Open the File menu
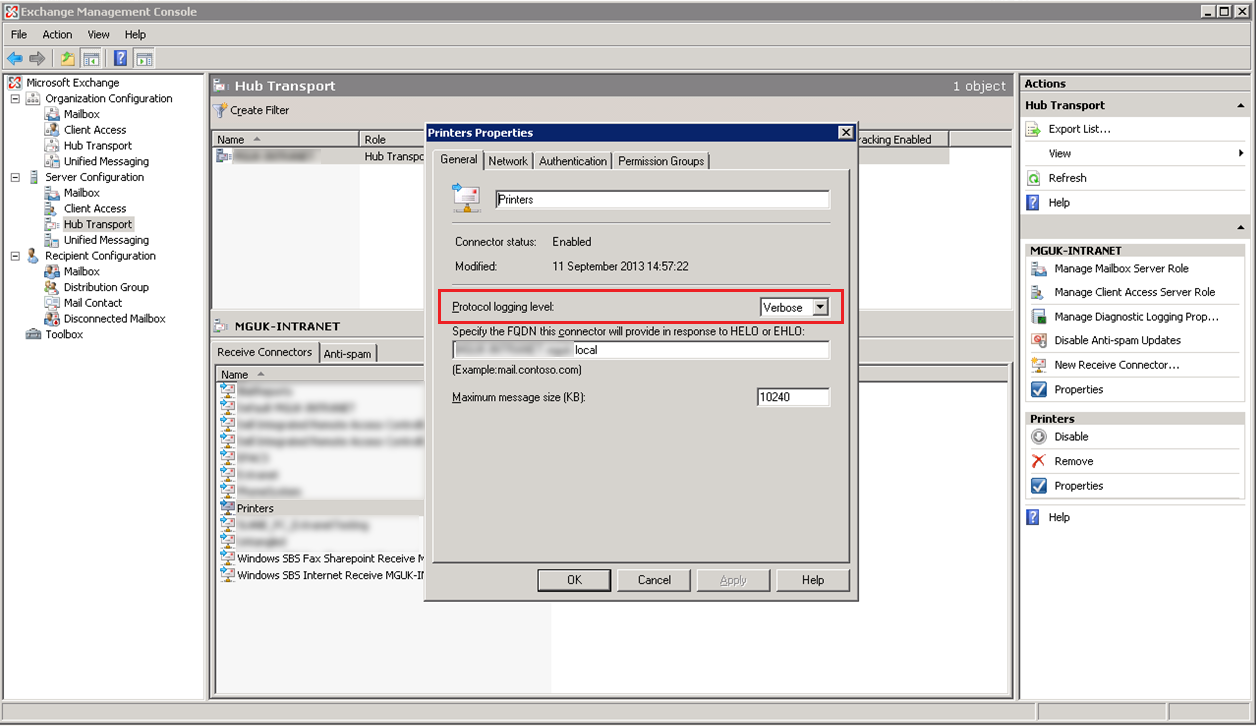The height and width of the screenshot is (726, 1256). coord(19,35)
